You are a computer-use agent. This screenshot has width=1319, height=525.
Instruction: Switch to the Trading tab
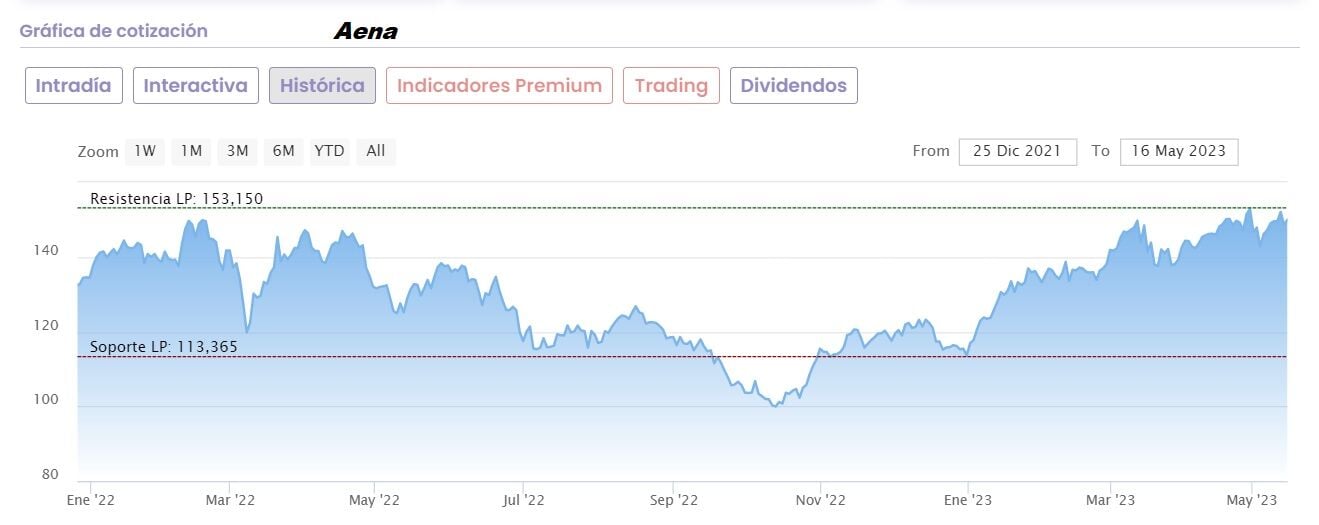671,86
